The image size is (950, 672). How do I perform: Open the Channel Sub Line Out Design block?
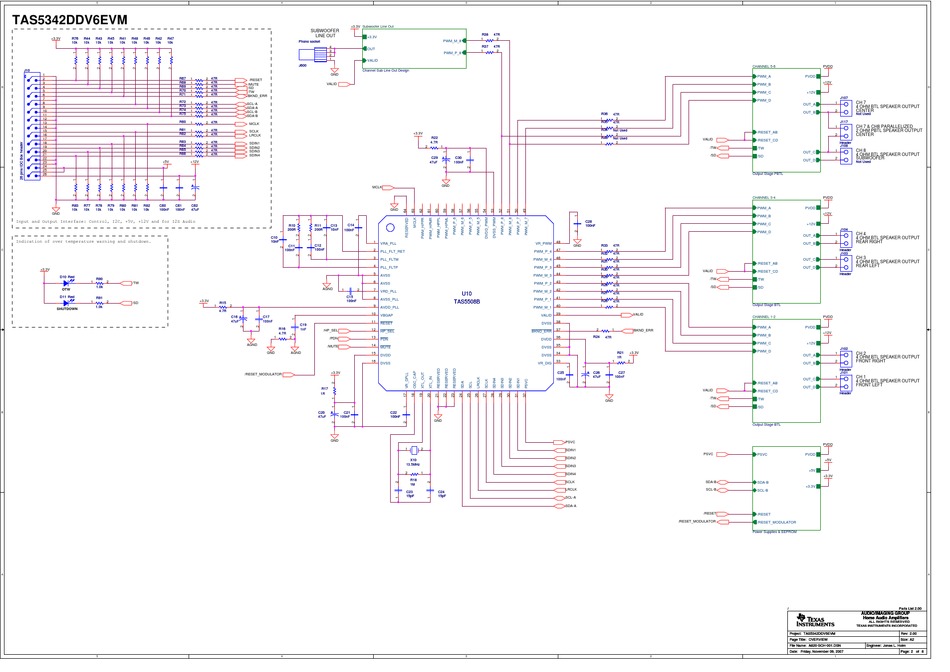pos(415,48)
